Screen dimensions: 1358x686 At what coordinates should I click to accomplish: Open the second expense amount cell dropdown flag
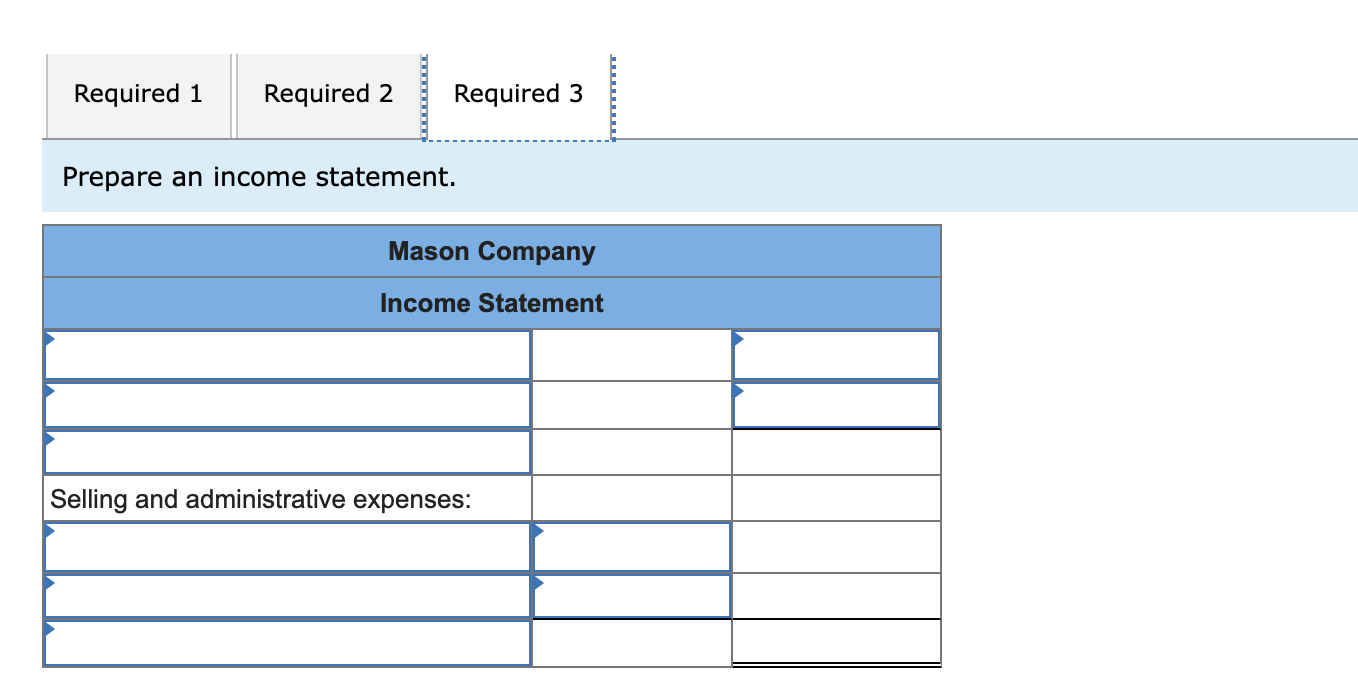point(538,581)
